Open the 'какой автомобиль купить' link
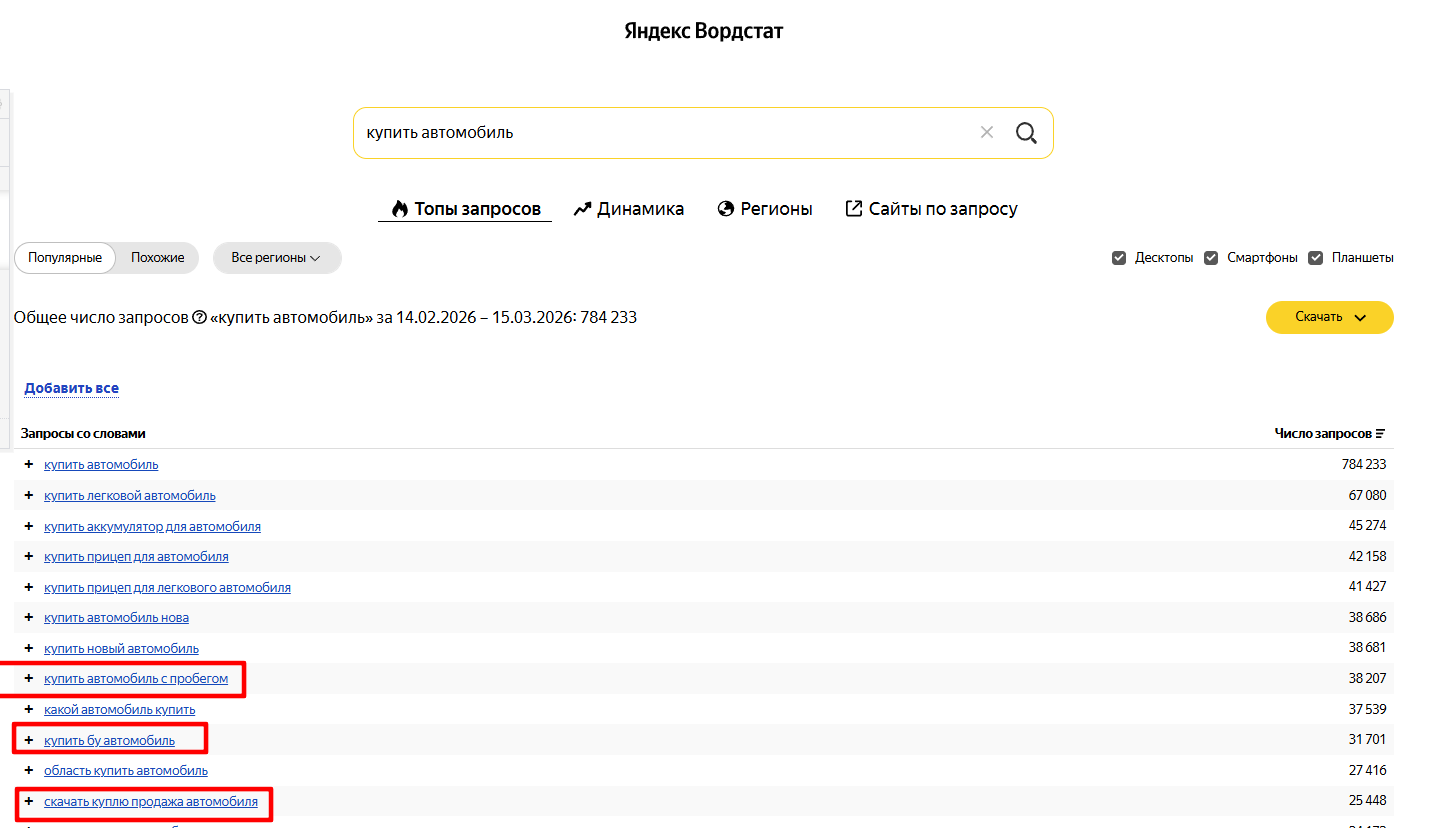This screenshot has height=828, width=1451. [120, 709]
